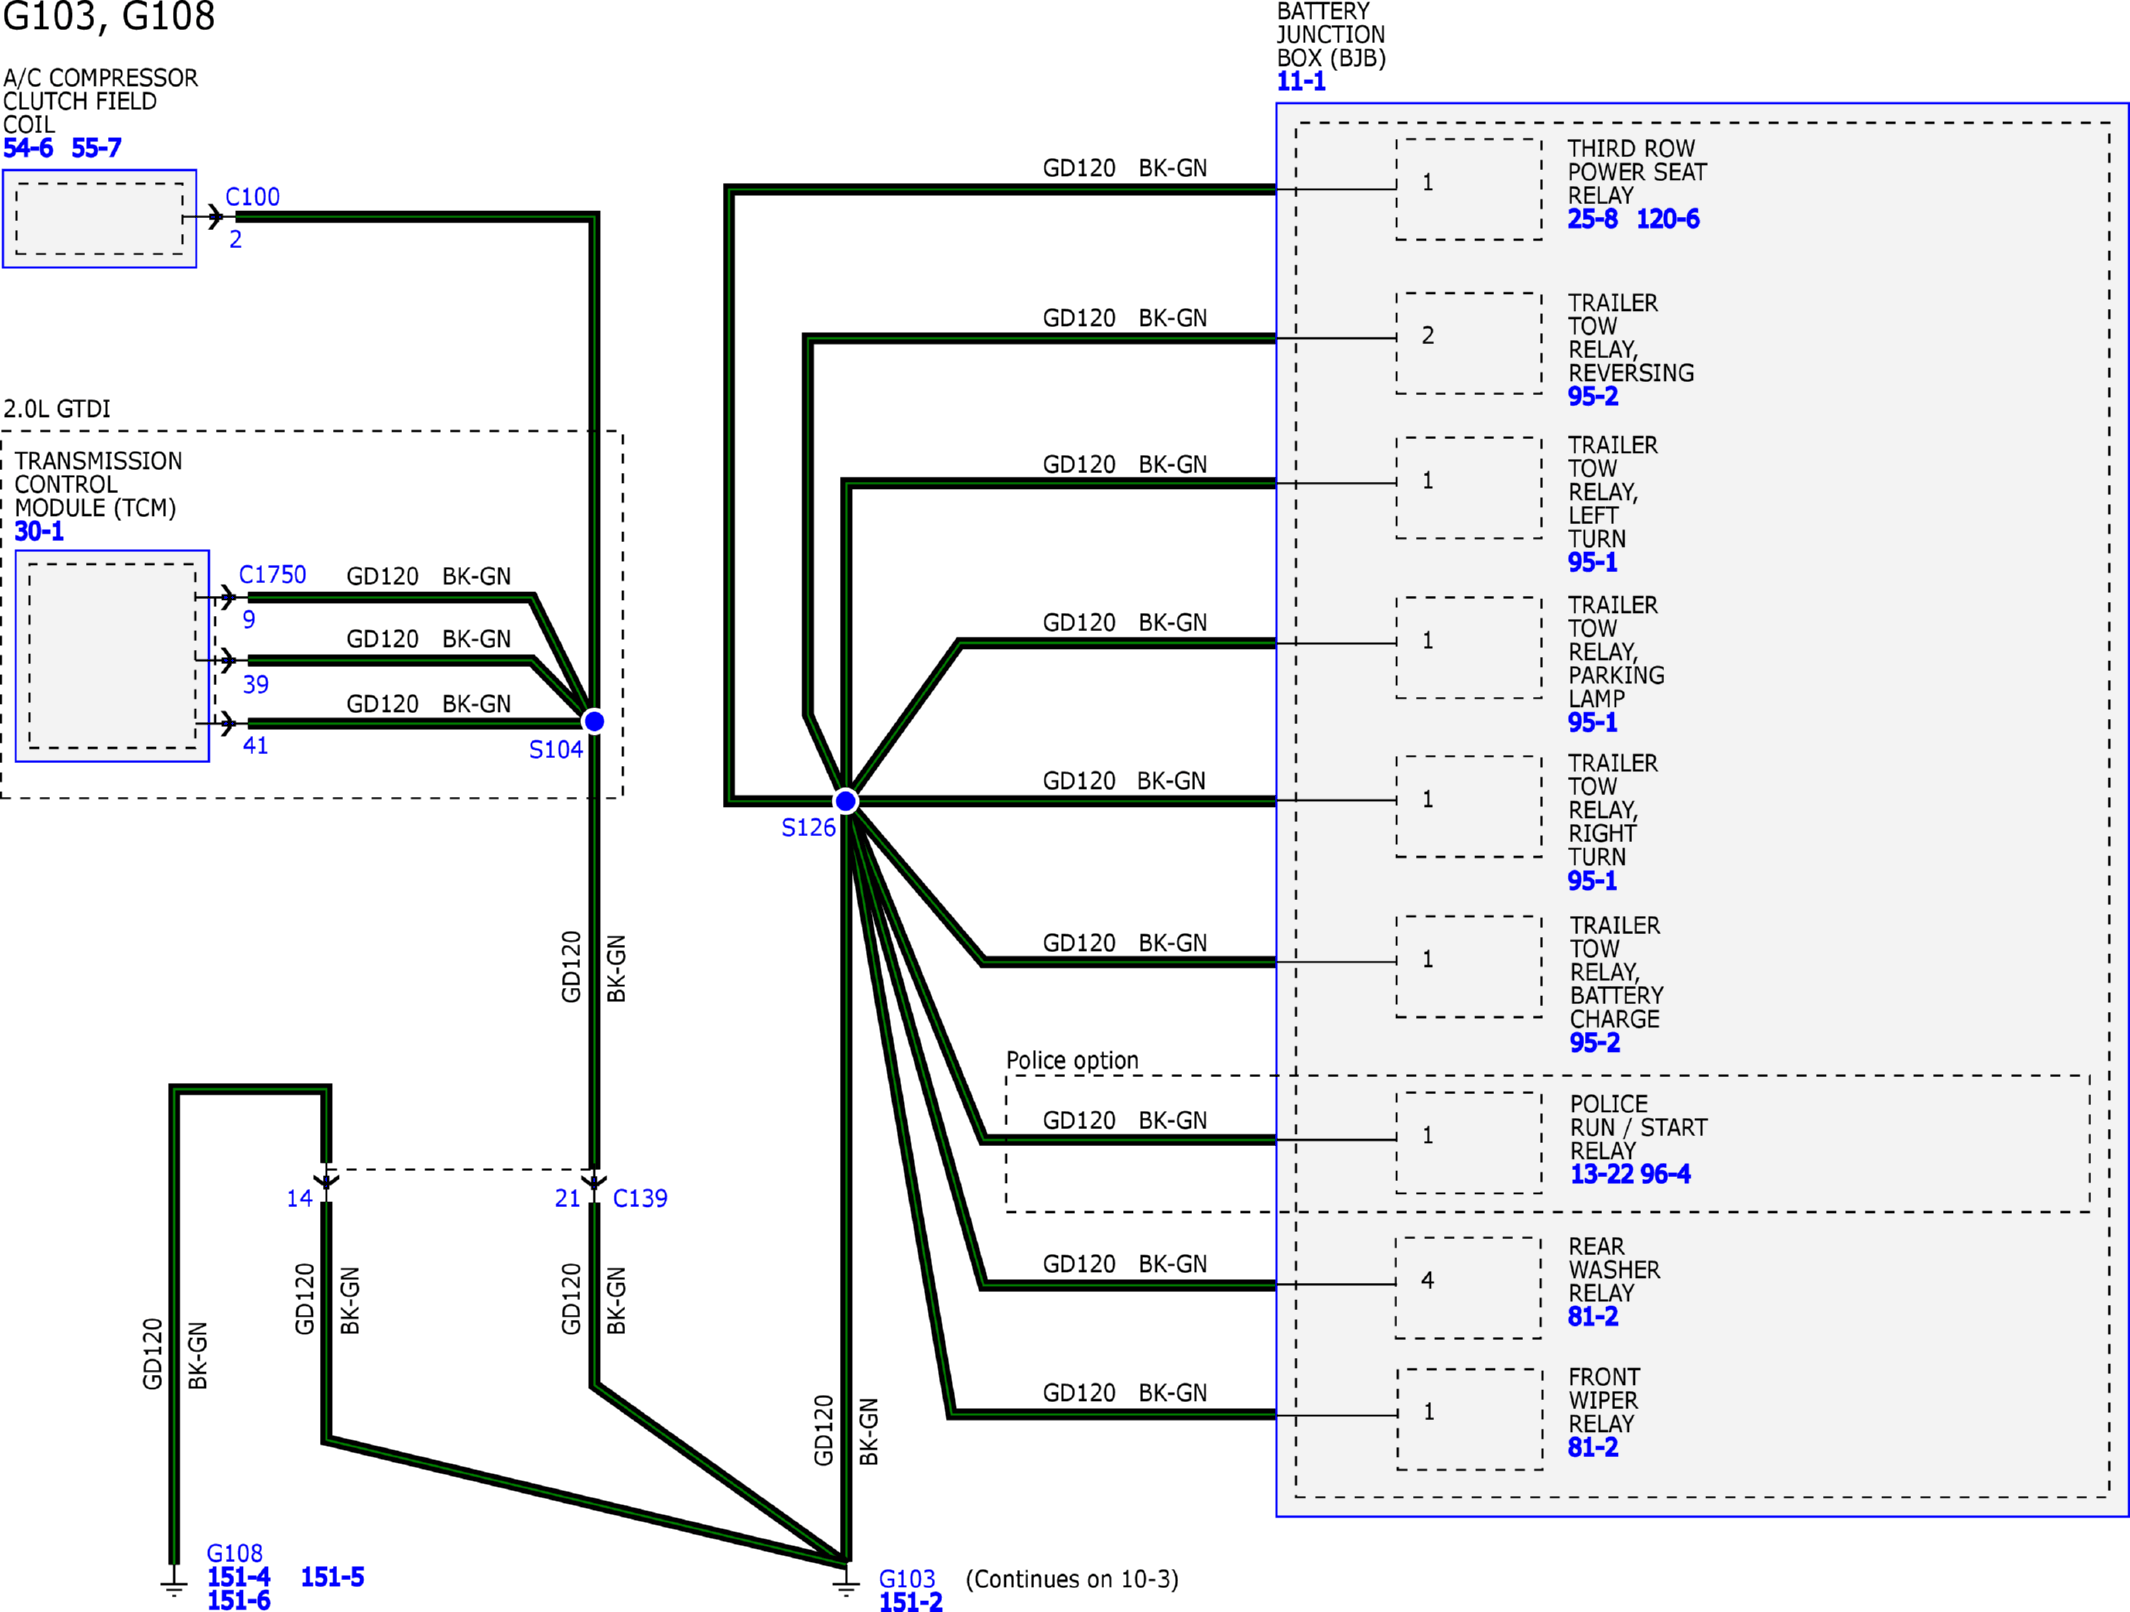Click the C139 pin 21 connector symbol
This screenshot has width=2130, height=1612.
coord(594,1181)
